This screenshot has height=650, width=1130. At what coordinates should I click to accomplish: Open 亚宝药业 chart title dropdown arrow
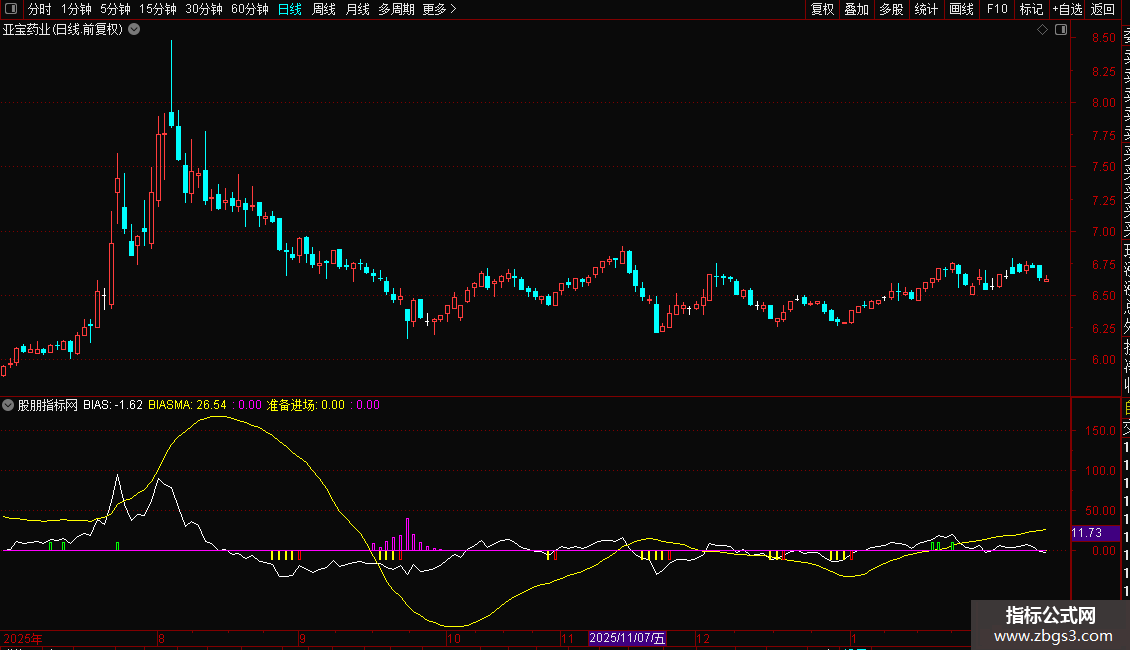tap(134, 30)
